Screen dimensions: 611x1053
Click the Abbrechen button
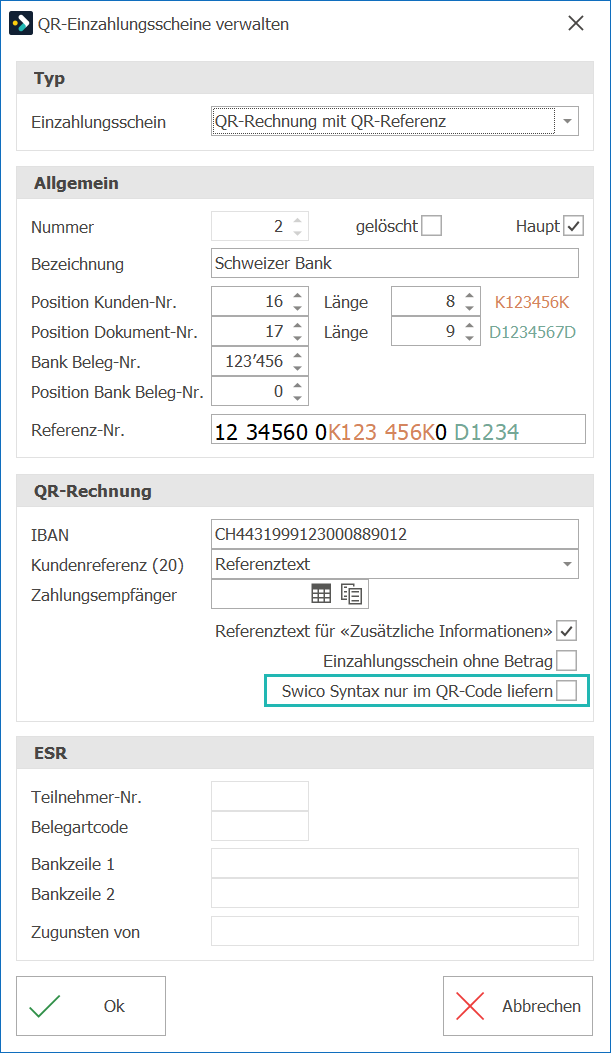518,1005
